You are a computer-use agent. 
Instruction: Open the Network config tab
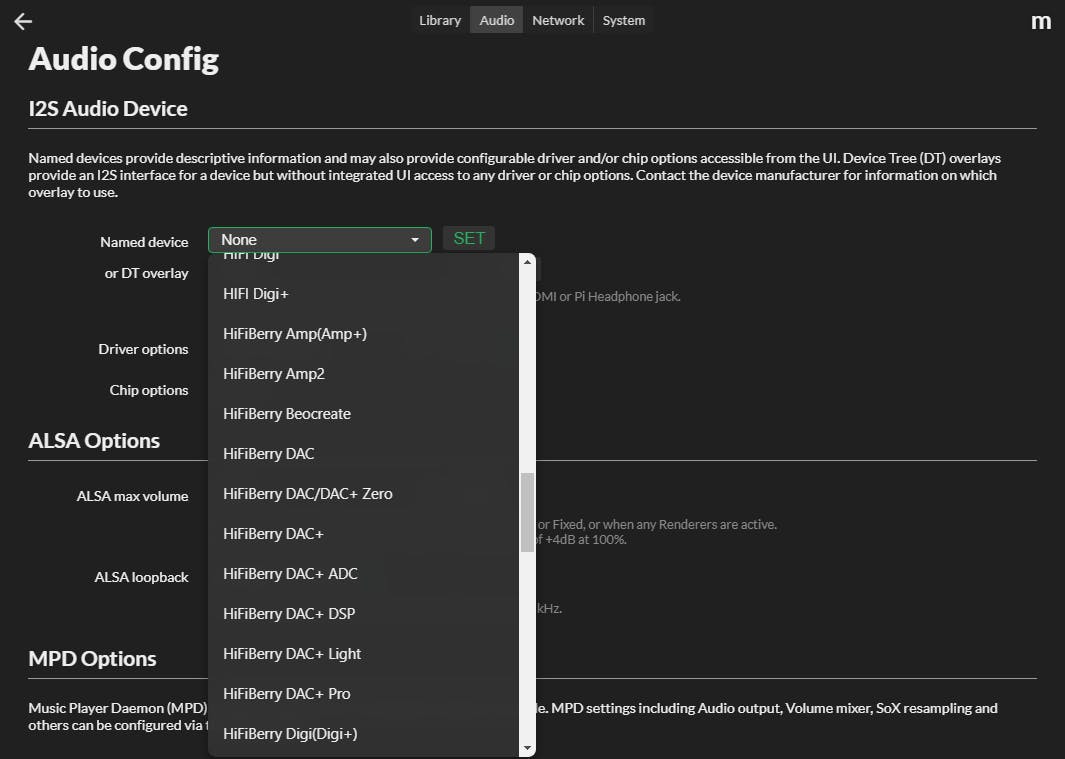coord(558,20)
